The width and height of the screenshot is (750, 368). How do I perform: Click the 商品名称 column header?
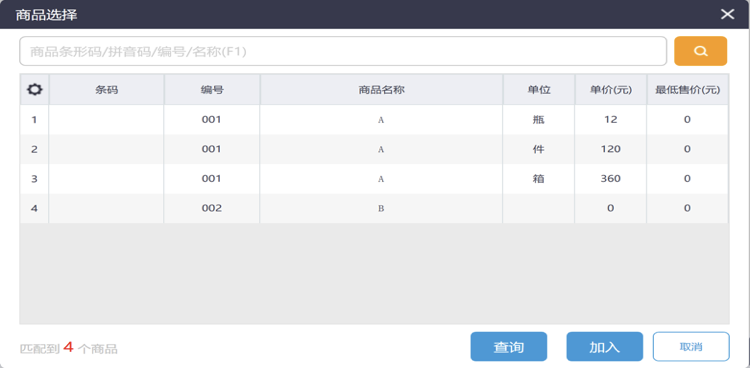(x=381, y=89)
